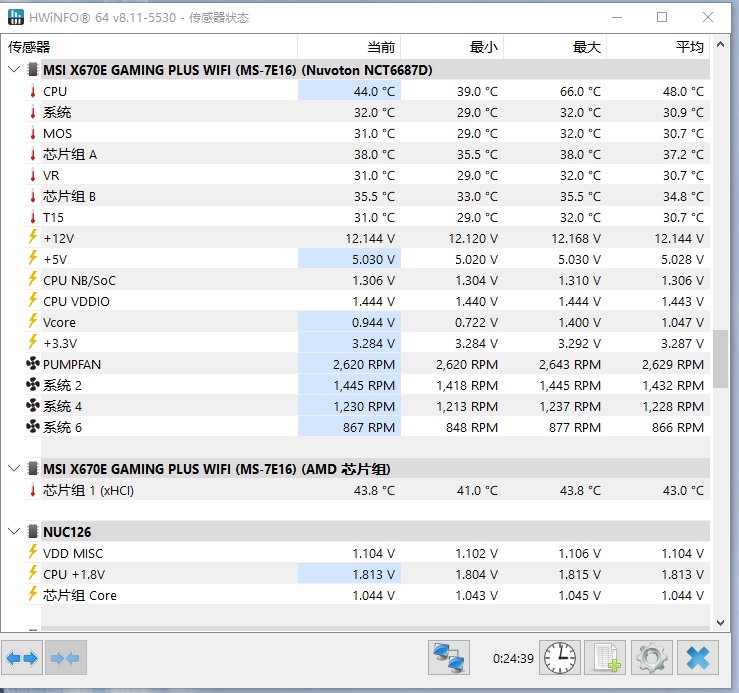Viewport: 739px width, 693px height.
Task: Click the thermometer icon beside 芯片组 A
Action: (33, 155)
